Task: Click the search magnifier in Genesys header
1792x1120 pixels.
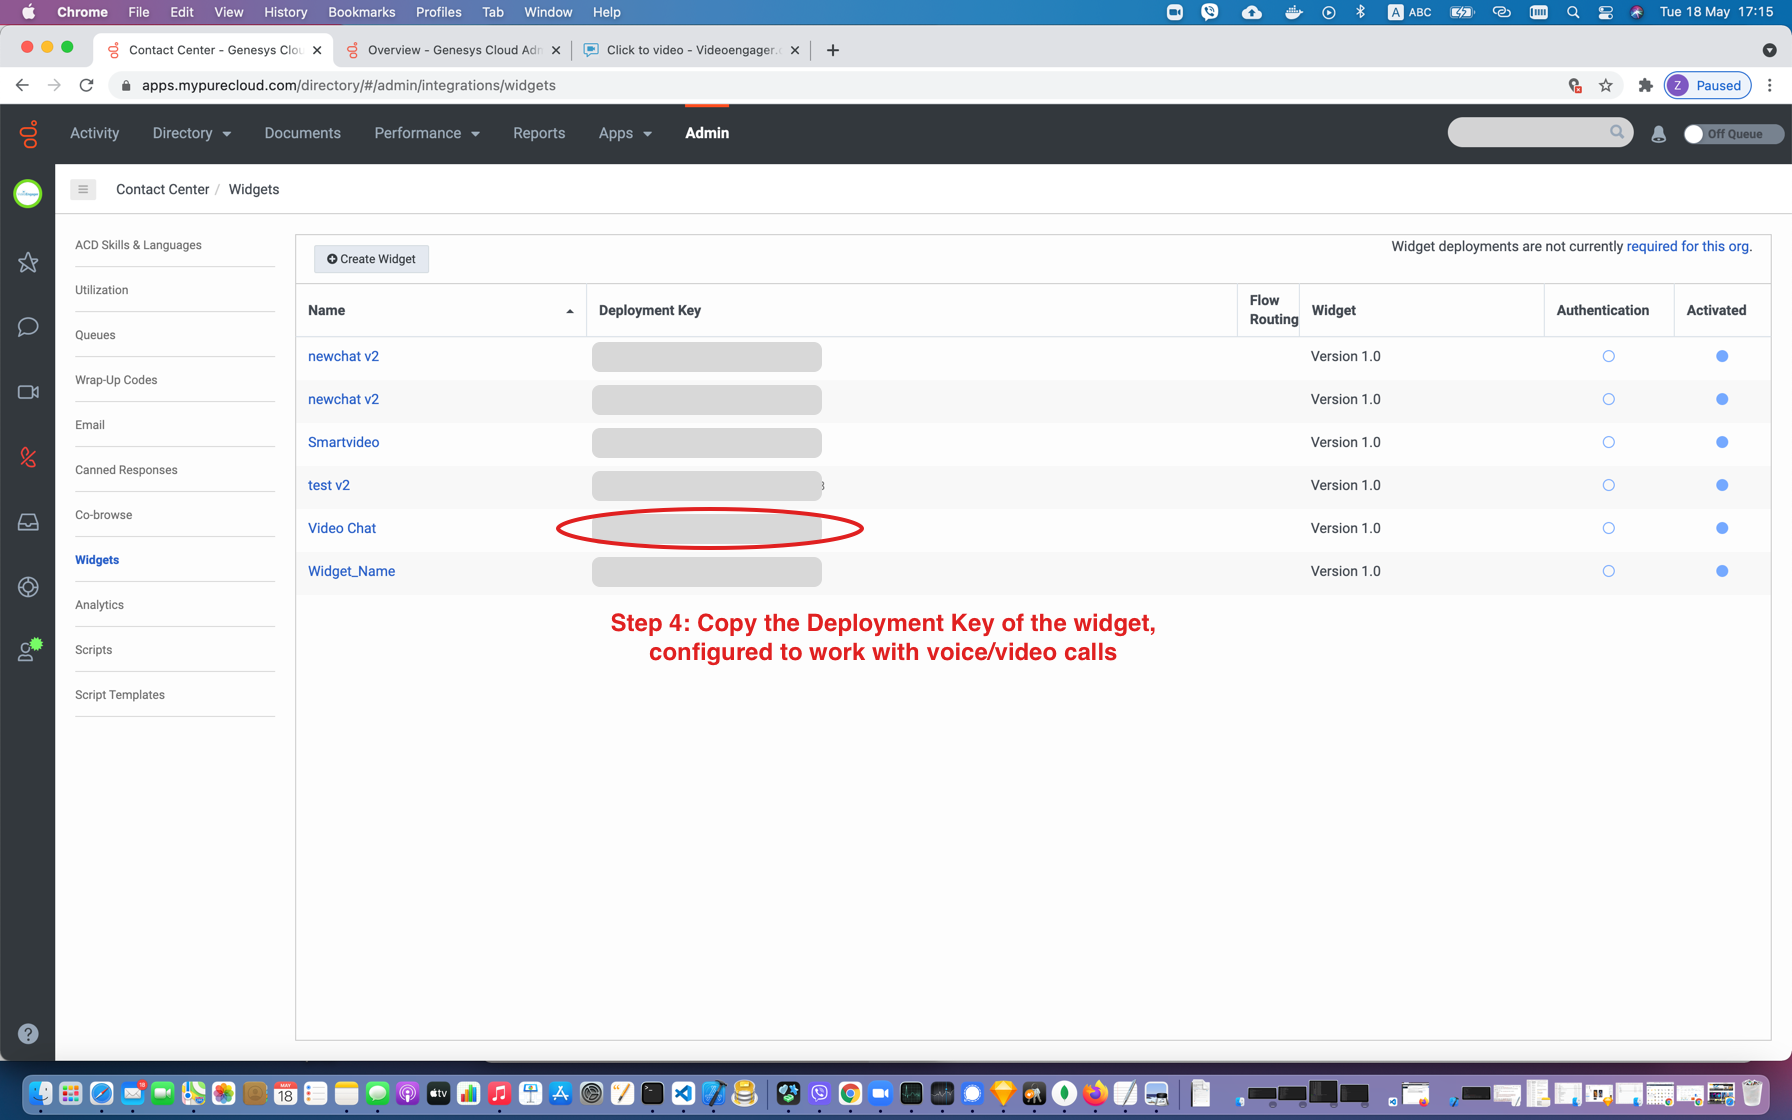Action: (x=1616, y=132)
